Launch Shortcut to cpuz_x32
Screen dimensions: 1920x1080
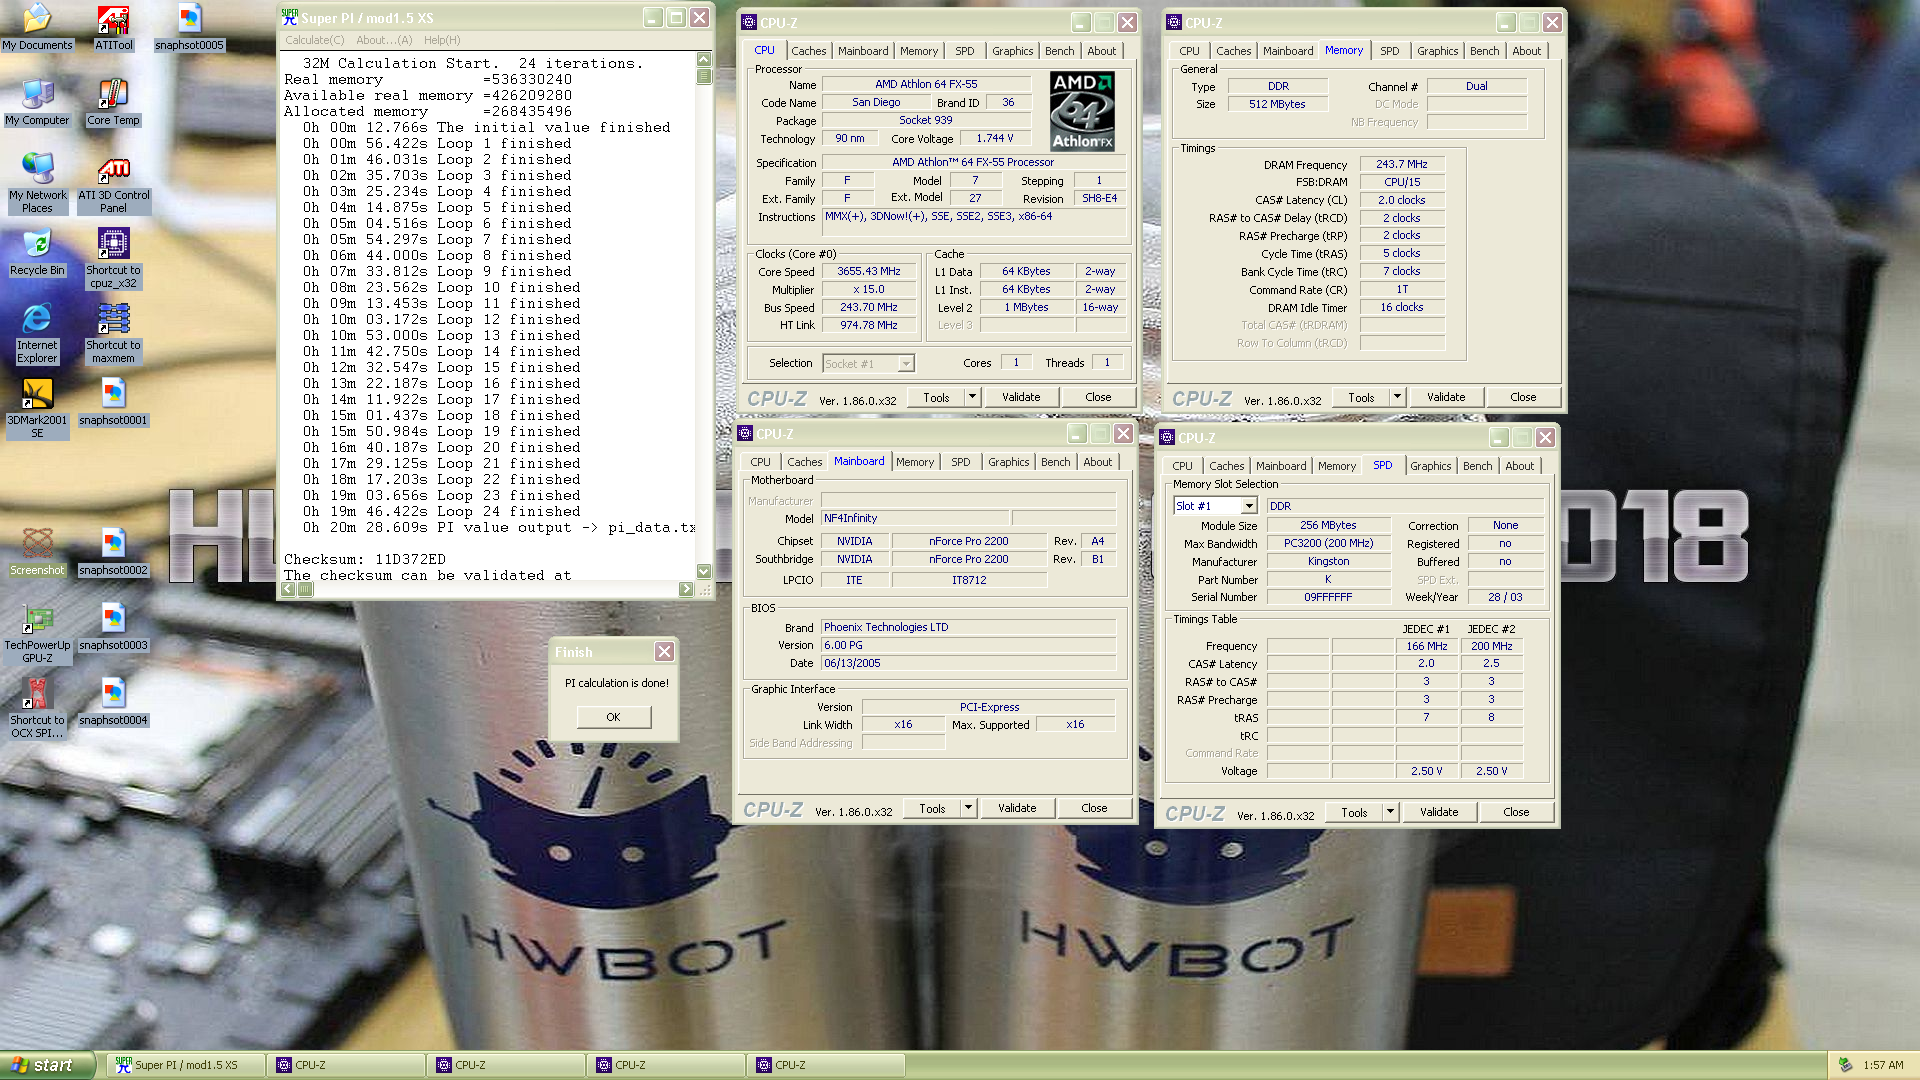click(113, 259)
